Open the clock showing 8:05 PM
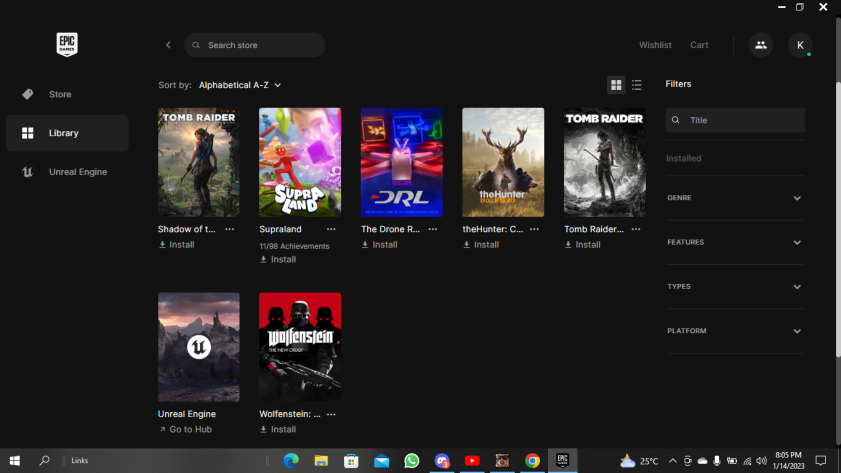The height and width of the screenshot is (473, 841). [788, 461]
